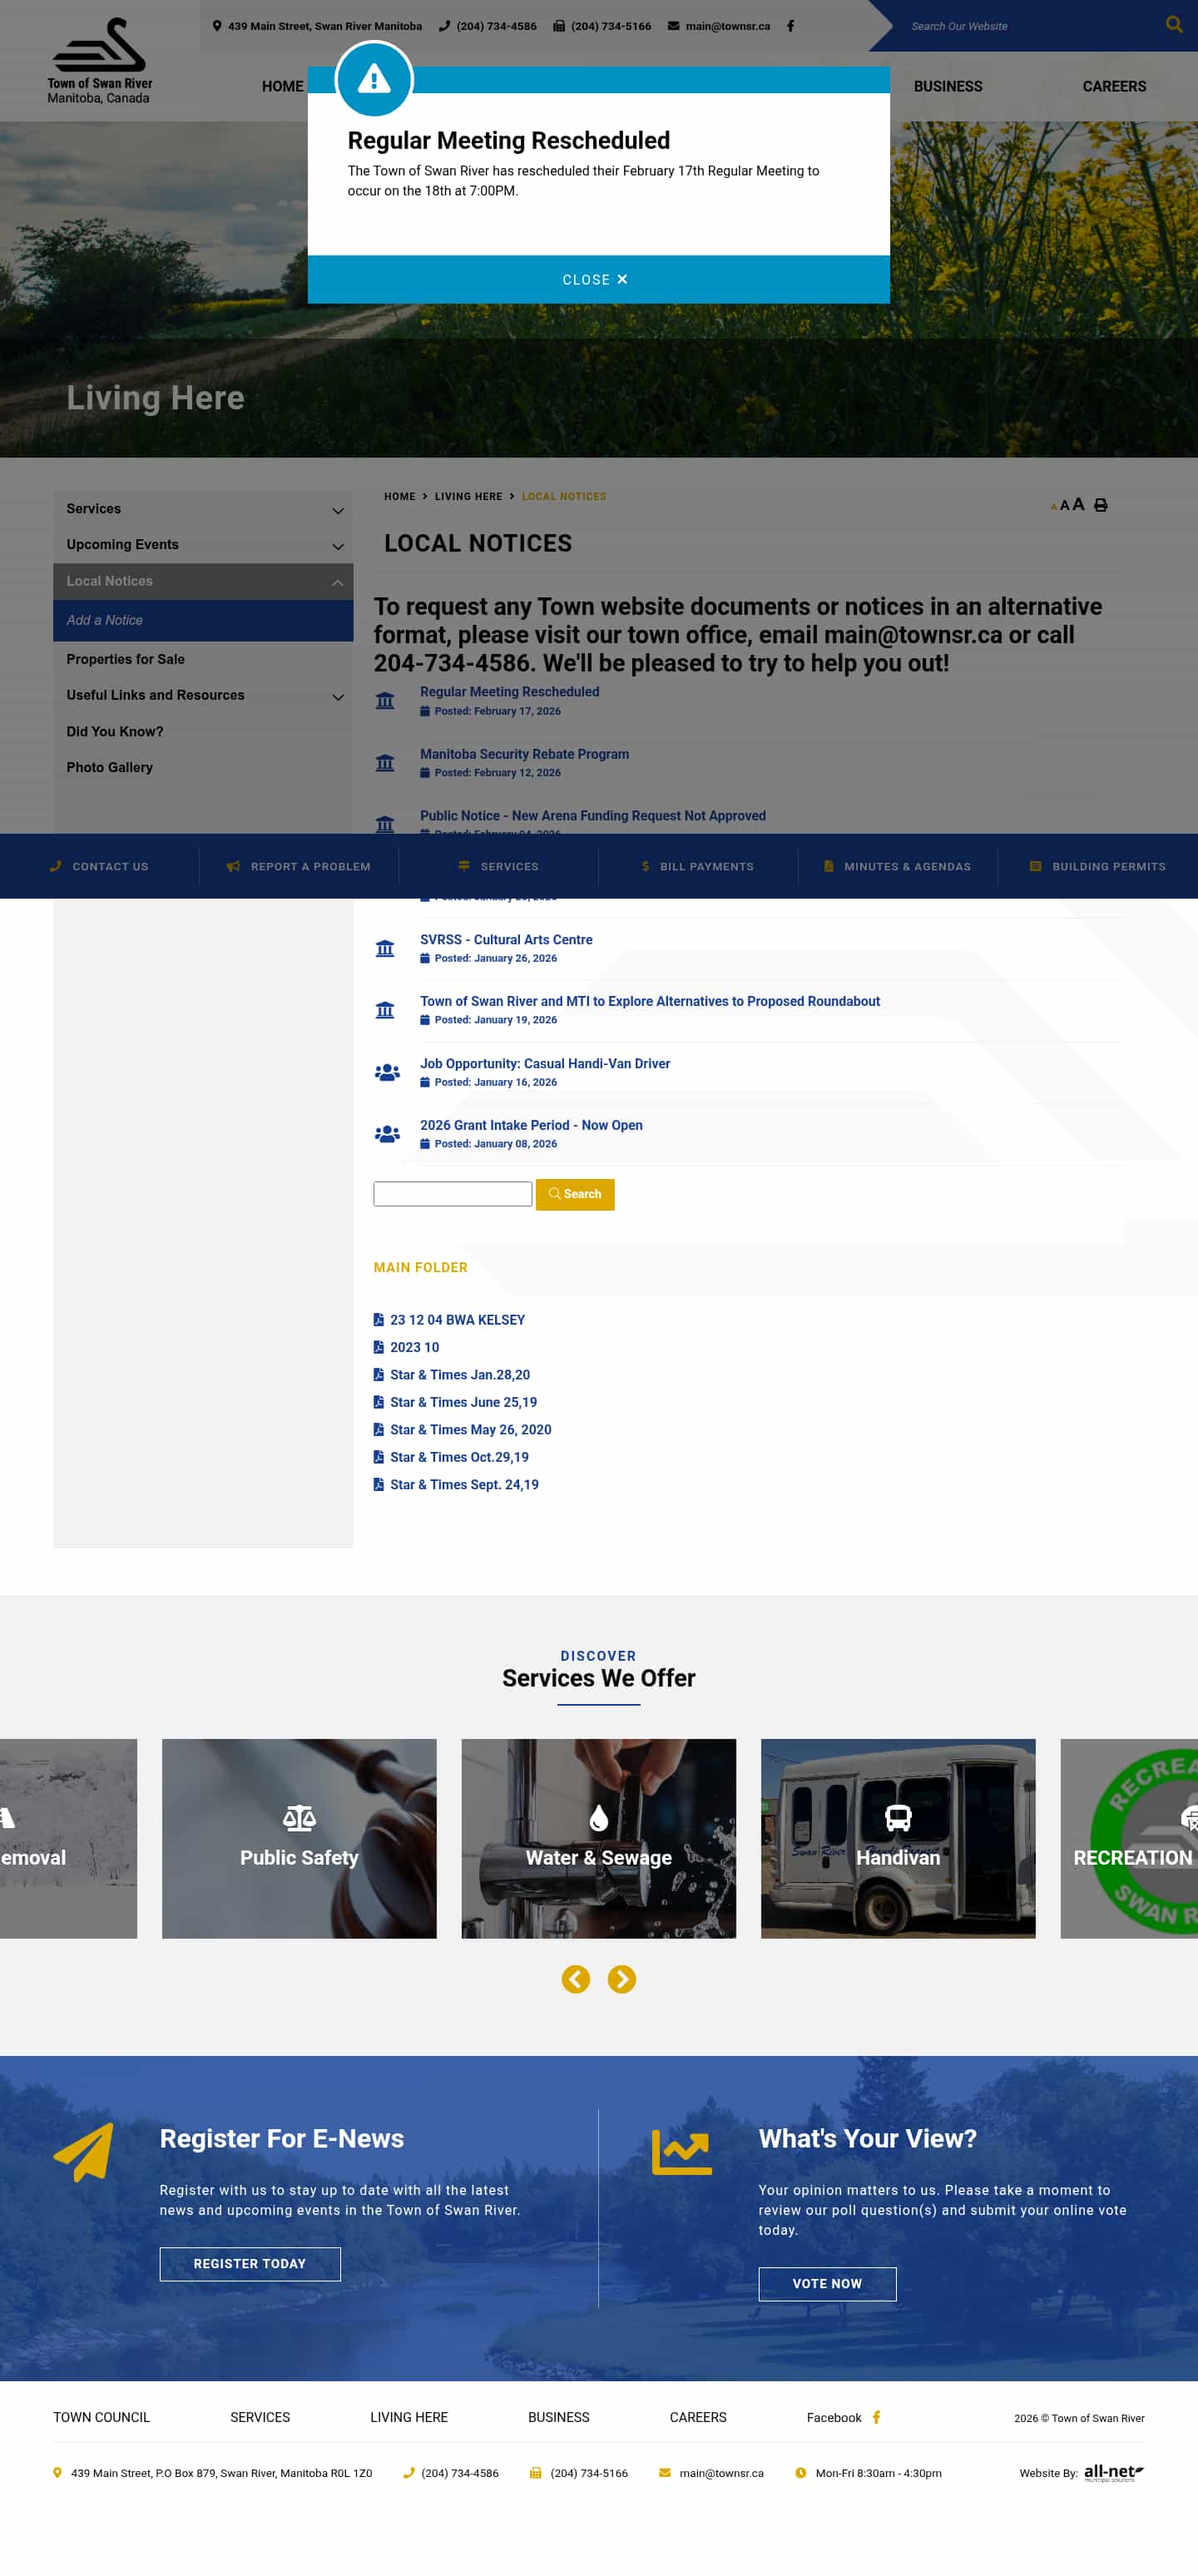Click the all-net logo in footer
This screenshot has width=1198, height=2576.
click(x=1114, y=2473)
